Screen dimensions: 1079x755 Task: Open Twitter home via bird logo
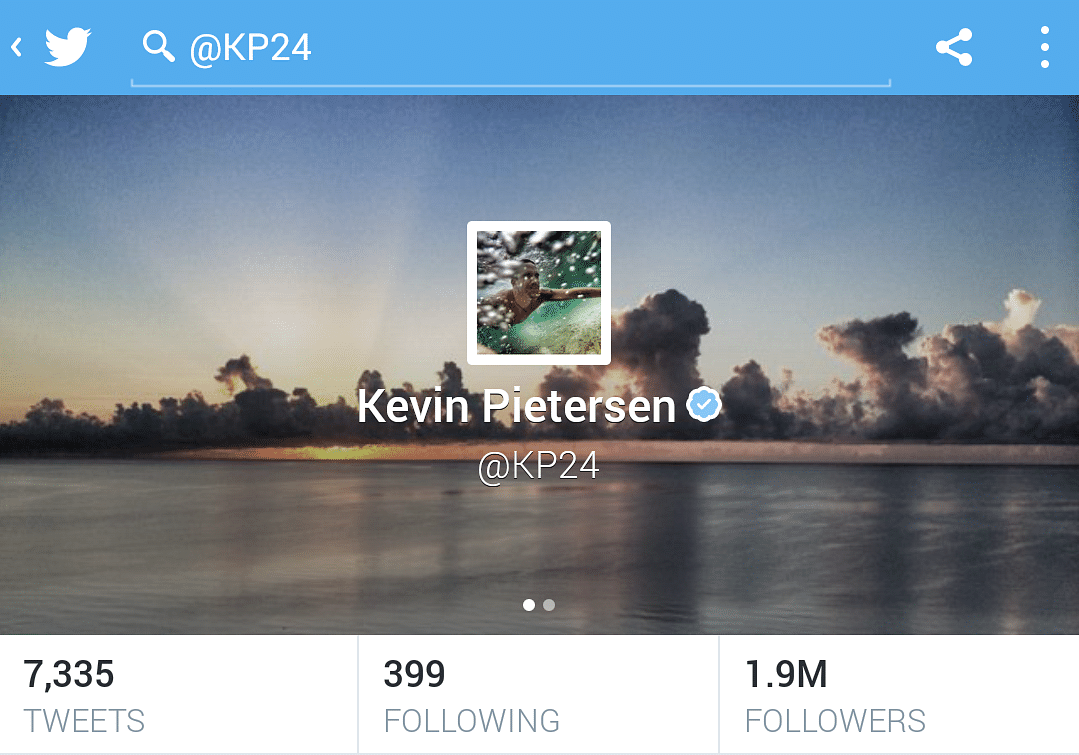(x=67, y=47)
